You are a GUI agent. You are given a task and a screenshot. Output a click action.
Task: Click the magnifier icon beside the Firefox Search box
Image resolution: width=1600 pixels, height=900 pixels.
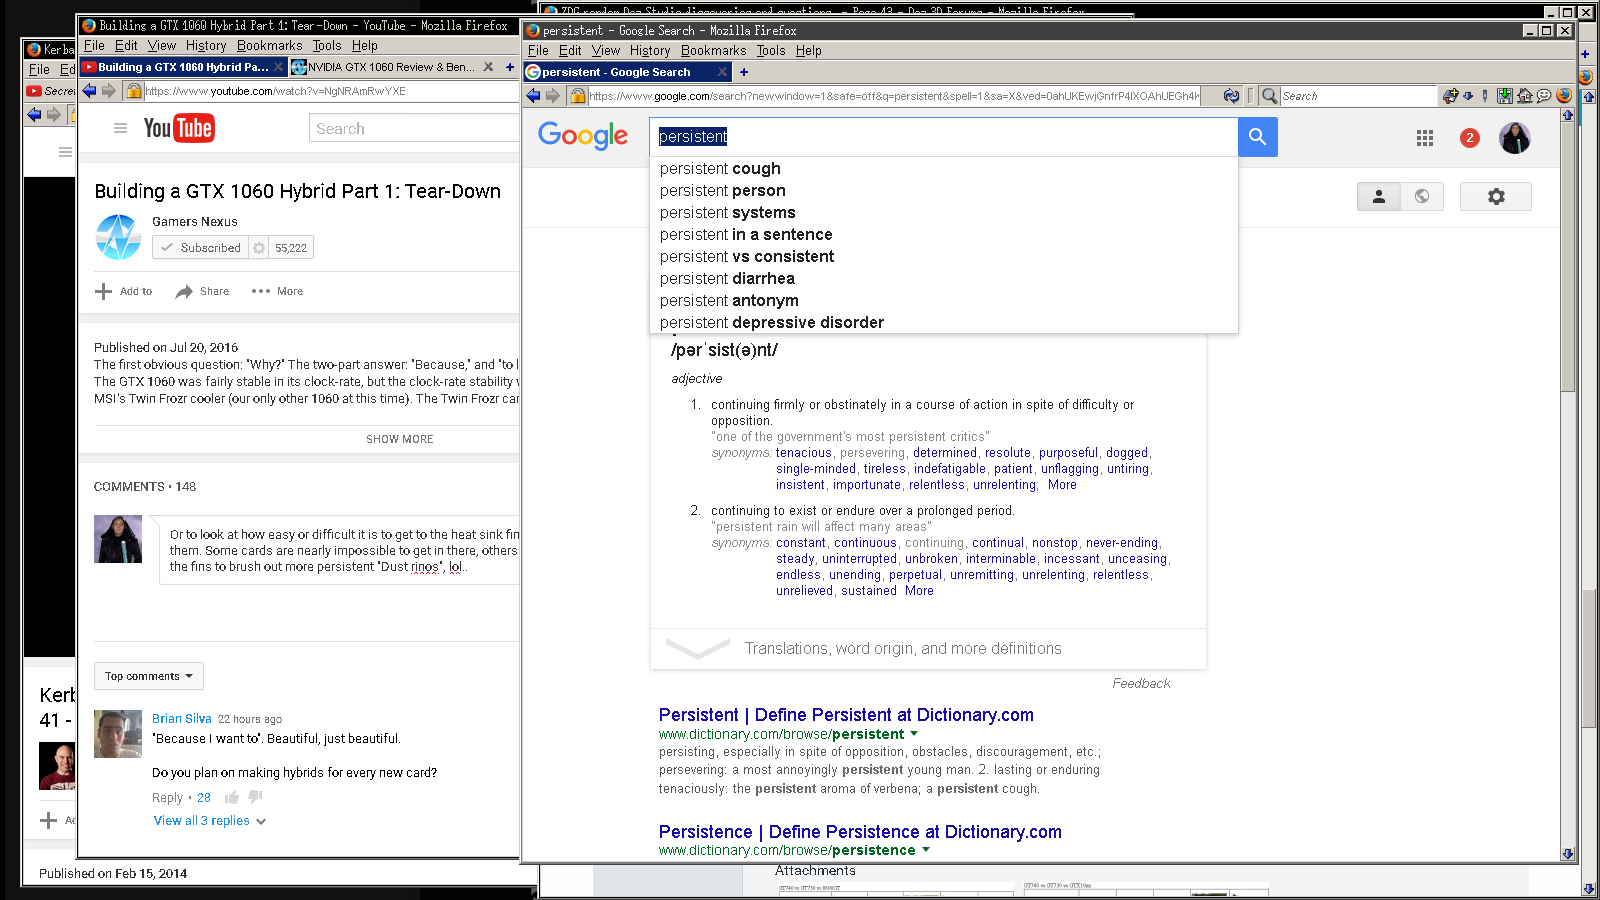1269,96
